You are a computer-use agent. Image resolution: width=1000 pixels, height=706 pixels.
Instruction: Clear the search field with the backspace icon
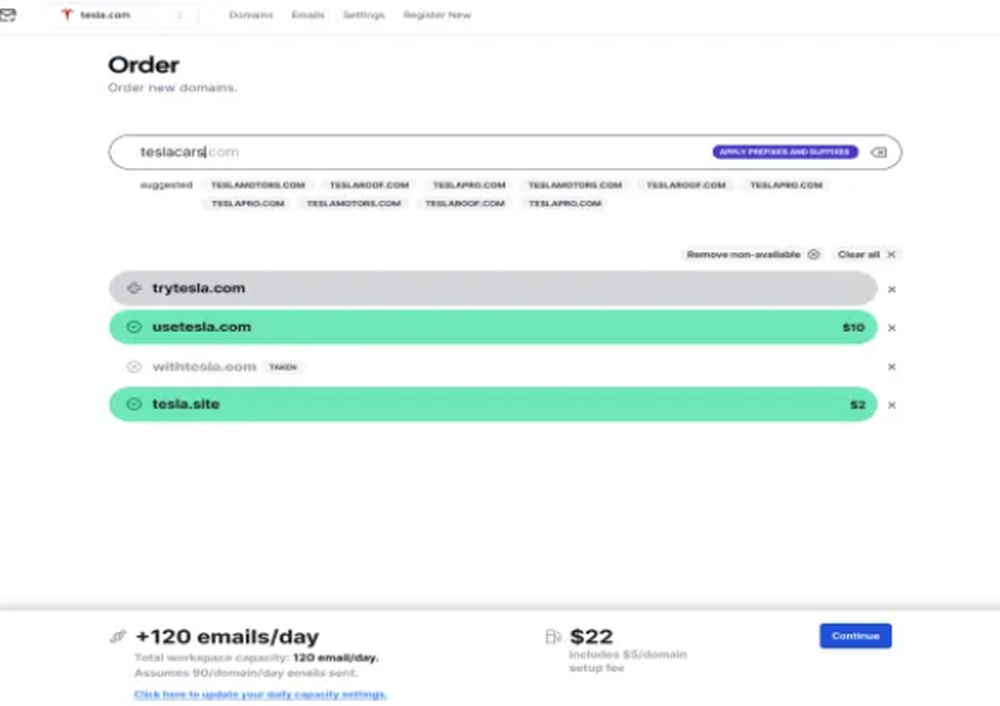pyautogui.click(x=879, y=152)
